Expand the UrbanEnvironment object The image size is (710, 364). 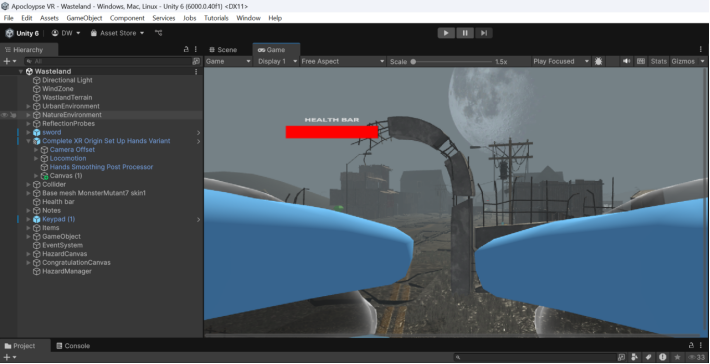point(29,106)
